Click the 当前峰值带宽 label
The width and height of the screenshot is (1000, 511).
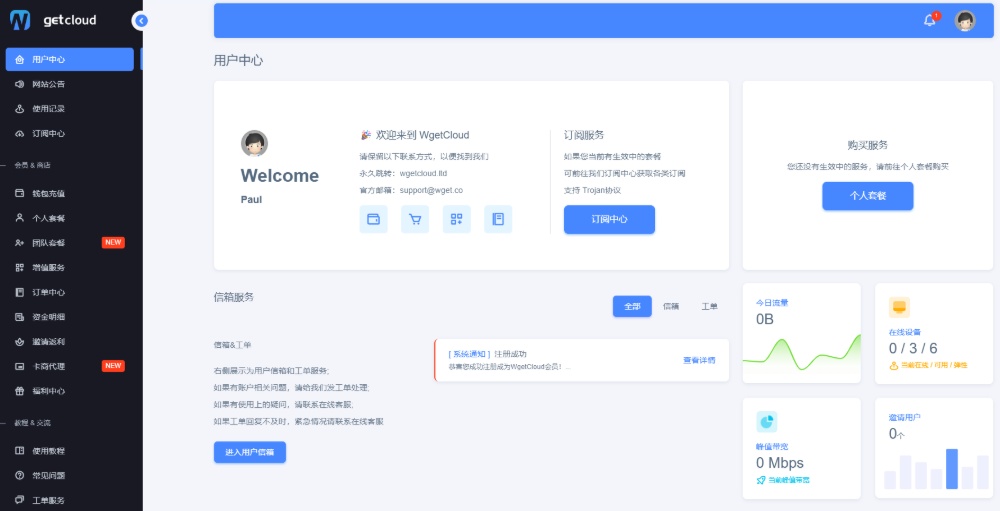(x=788, y=480)
